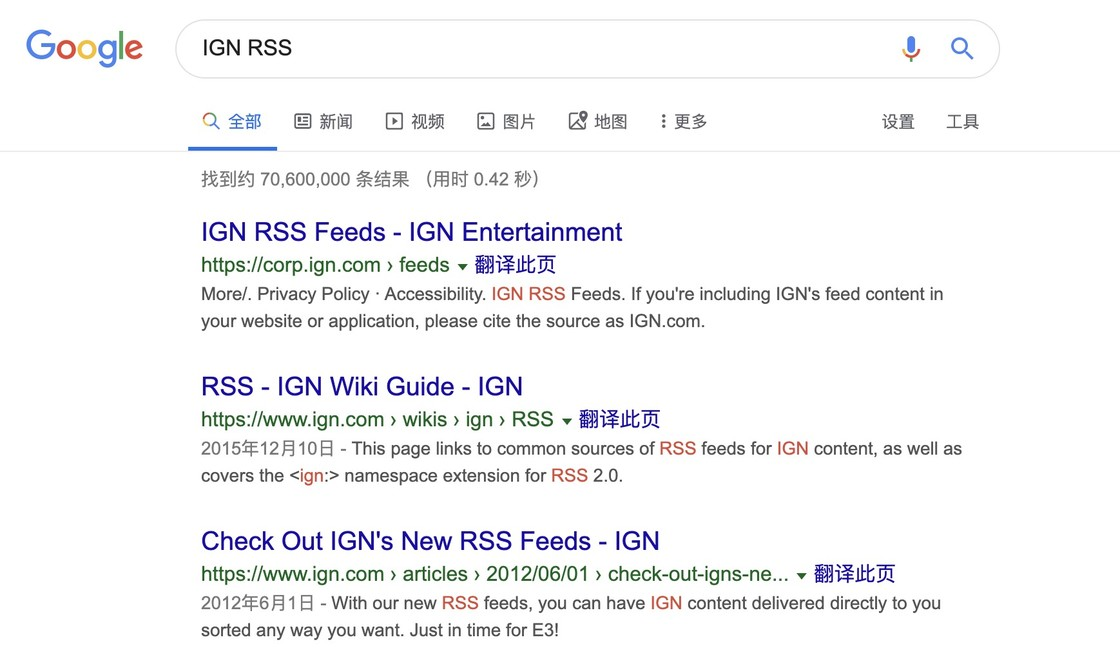Click the Google logo
The image size is (1120, 662).
84,48
